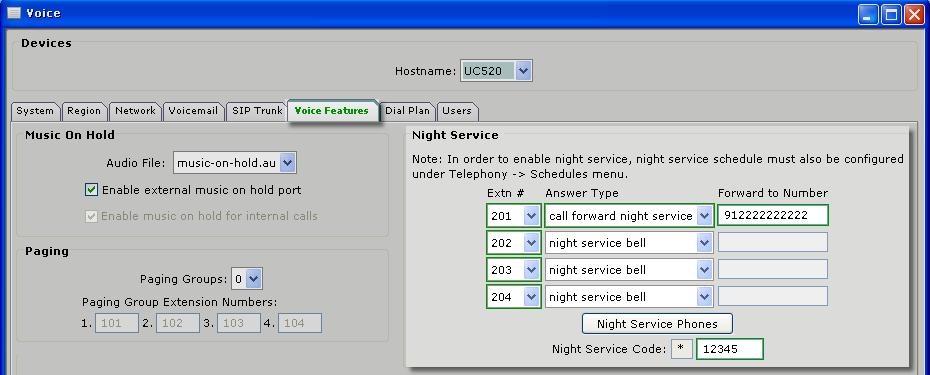Toggle Enable music on hold for internal calls
This screenshot has width=930, height=375.
91,216
